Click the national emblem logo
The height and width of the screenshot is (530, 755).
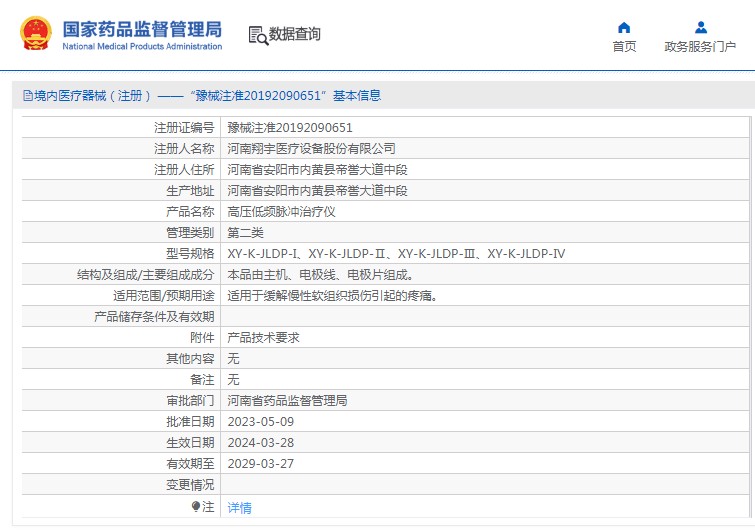36,34
